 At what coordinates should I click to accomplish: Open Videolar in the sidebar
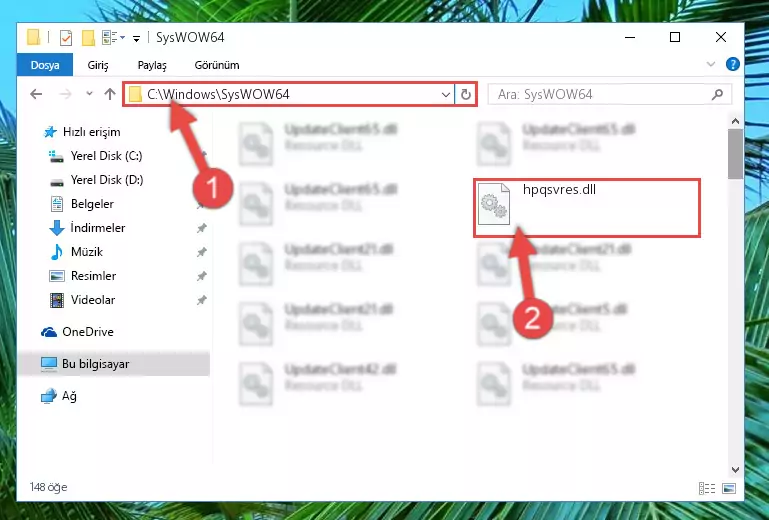click(x=93, y=300)
